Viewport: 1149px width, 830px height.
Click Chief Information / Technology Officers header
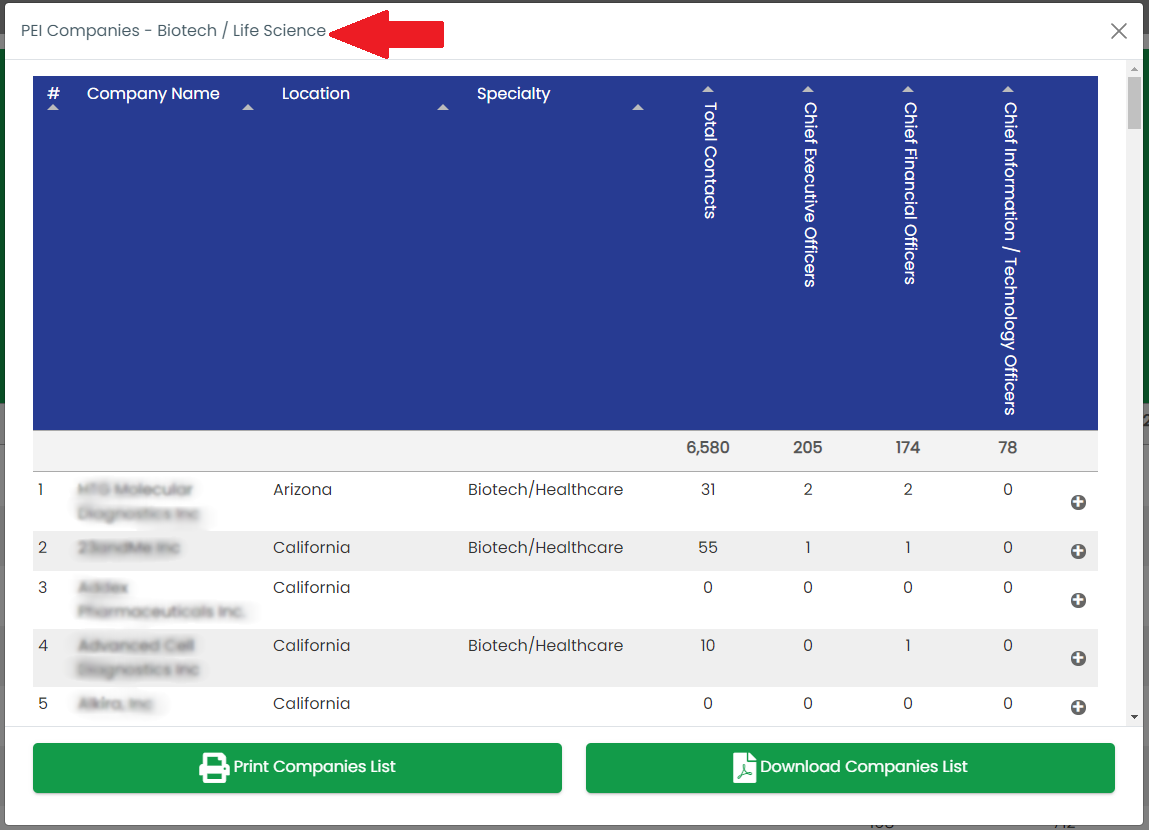click(x=1010, y=259)
